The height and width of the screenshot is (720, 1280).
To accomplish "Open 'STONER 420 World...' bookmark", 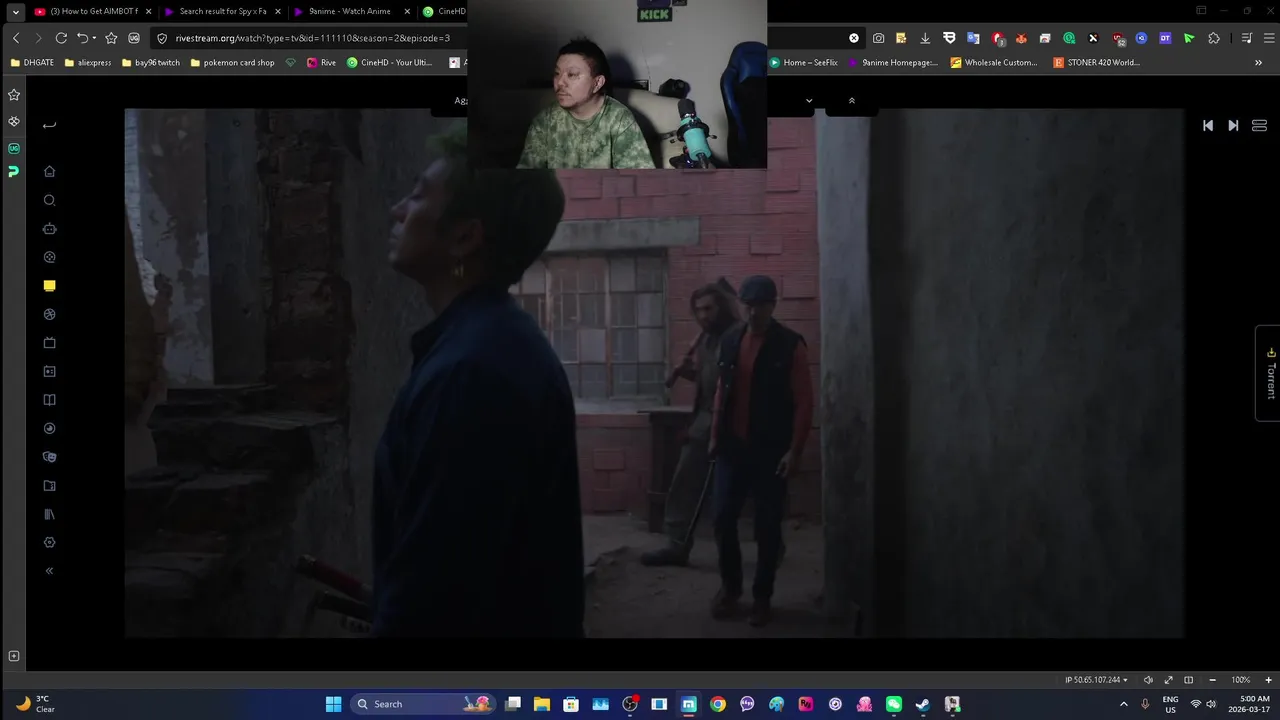I will coord(1096,62).
